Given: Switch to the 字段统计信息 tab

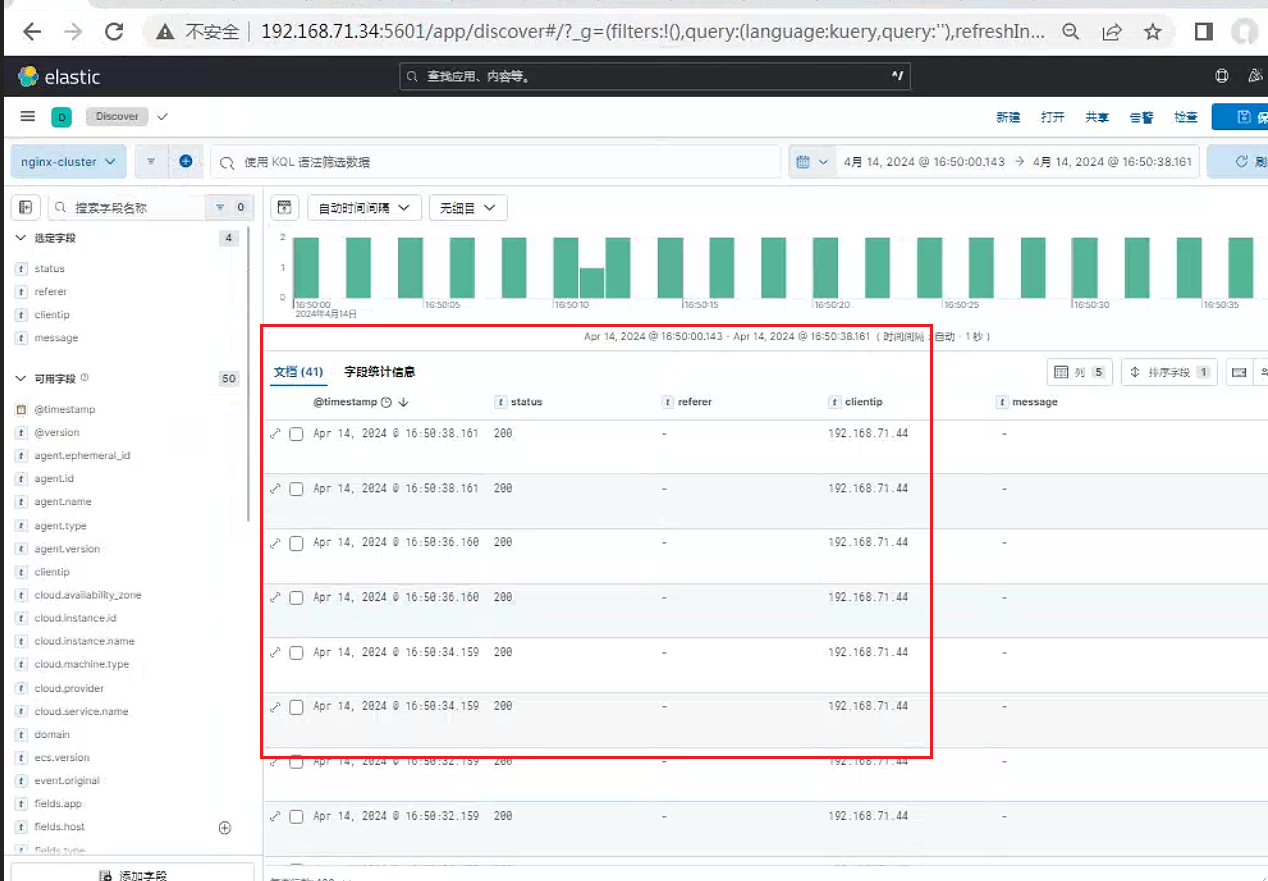Looking at the screenshot, I should click(x=379, y=372).
